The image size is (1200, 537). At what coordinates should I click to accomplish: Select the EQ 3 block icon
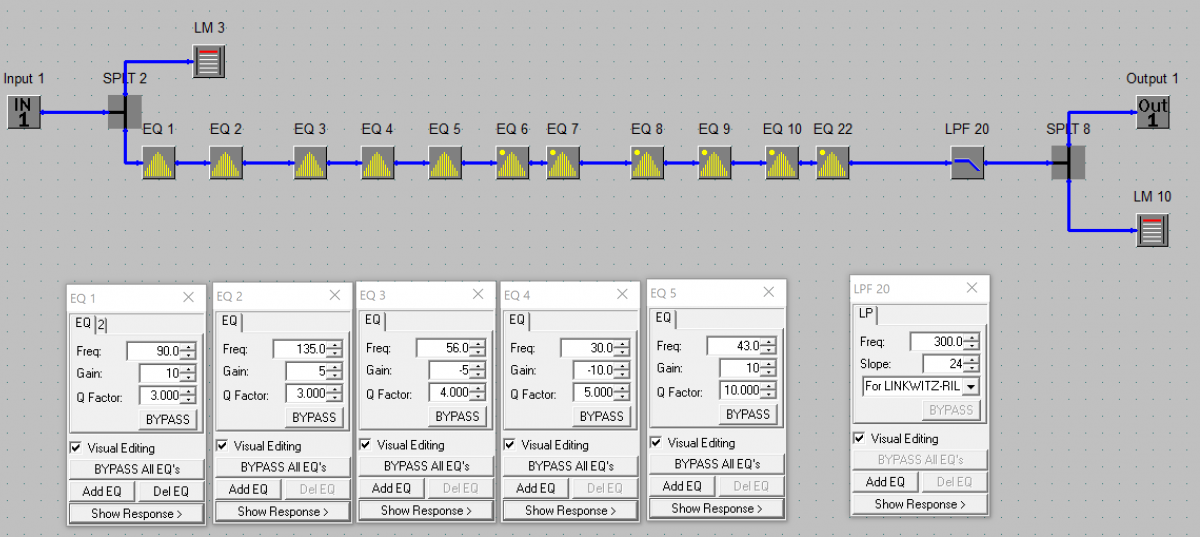click(x=310, y=163)
